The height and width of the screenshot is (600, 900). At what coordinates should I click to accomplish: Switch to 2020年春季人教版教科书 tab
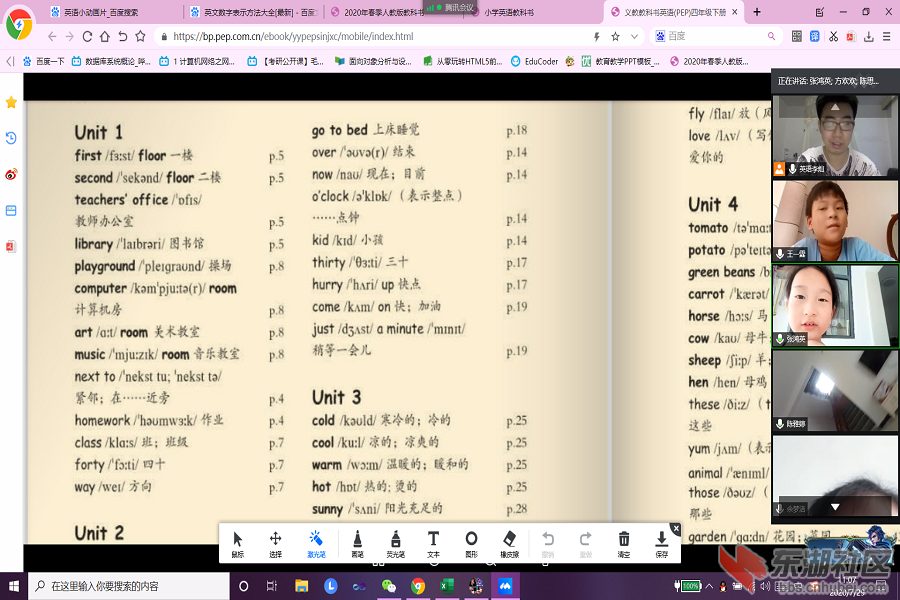point(376,12)
